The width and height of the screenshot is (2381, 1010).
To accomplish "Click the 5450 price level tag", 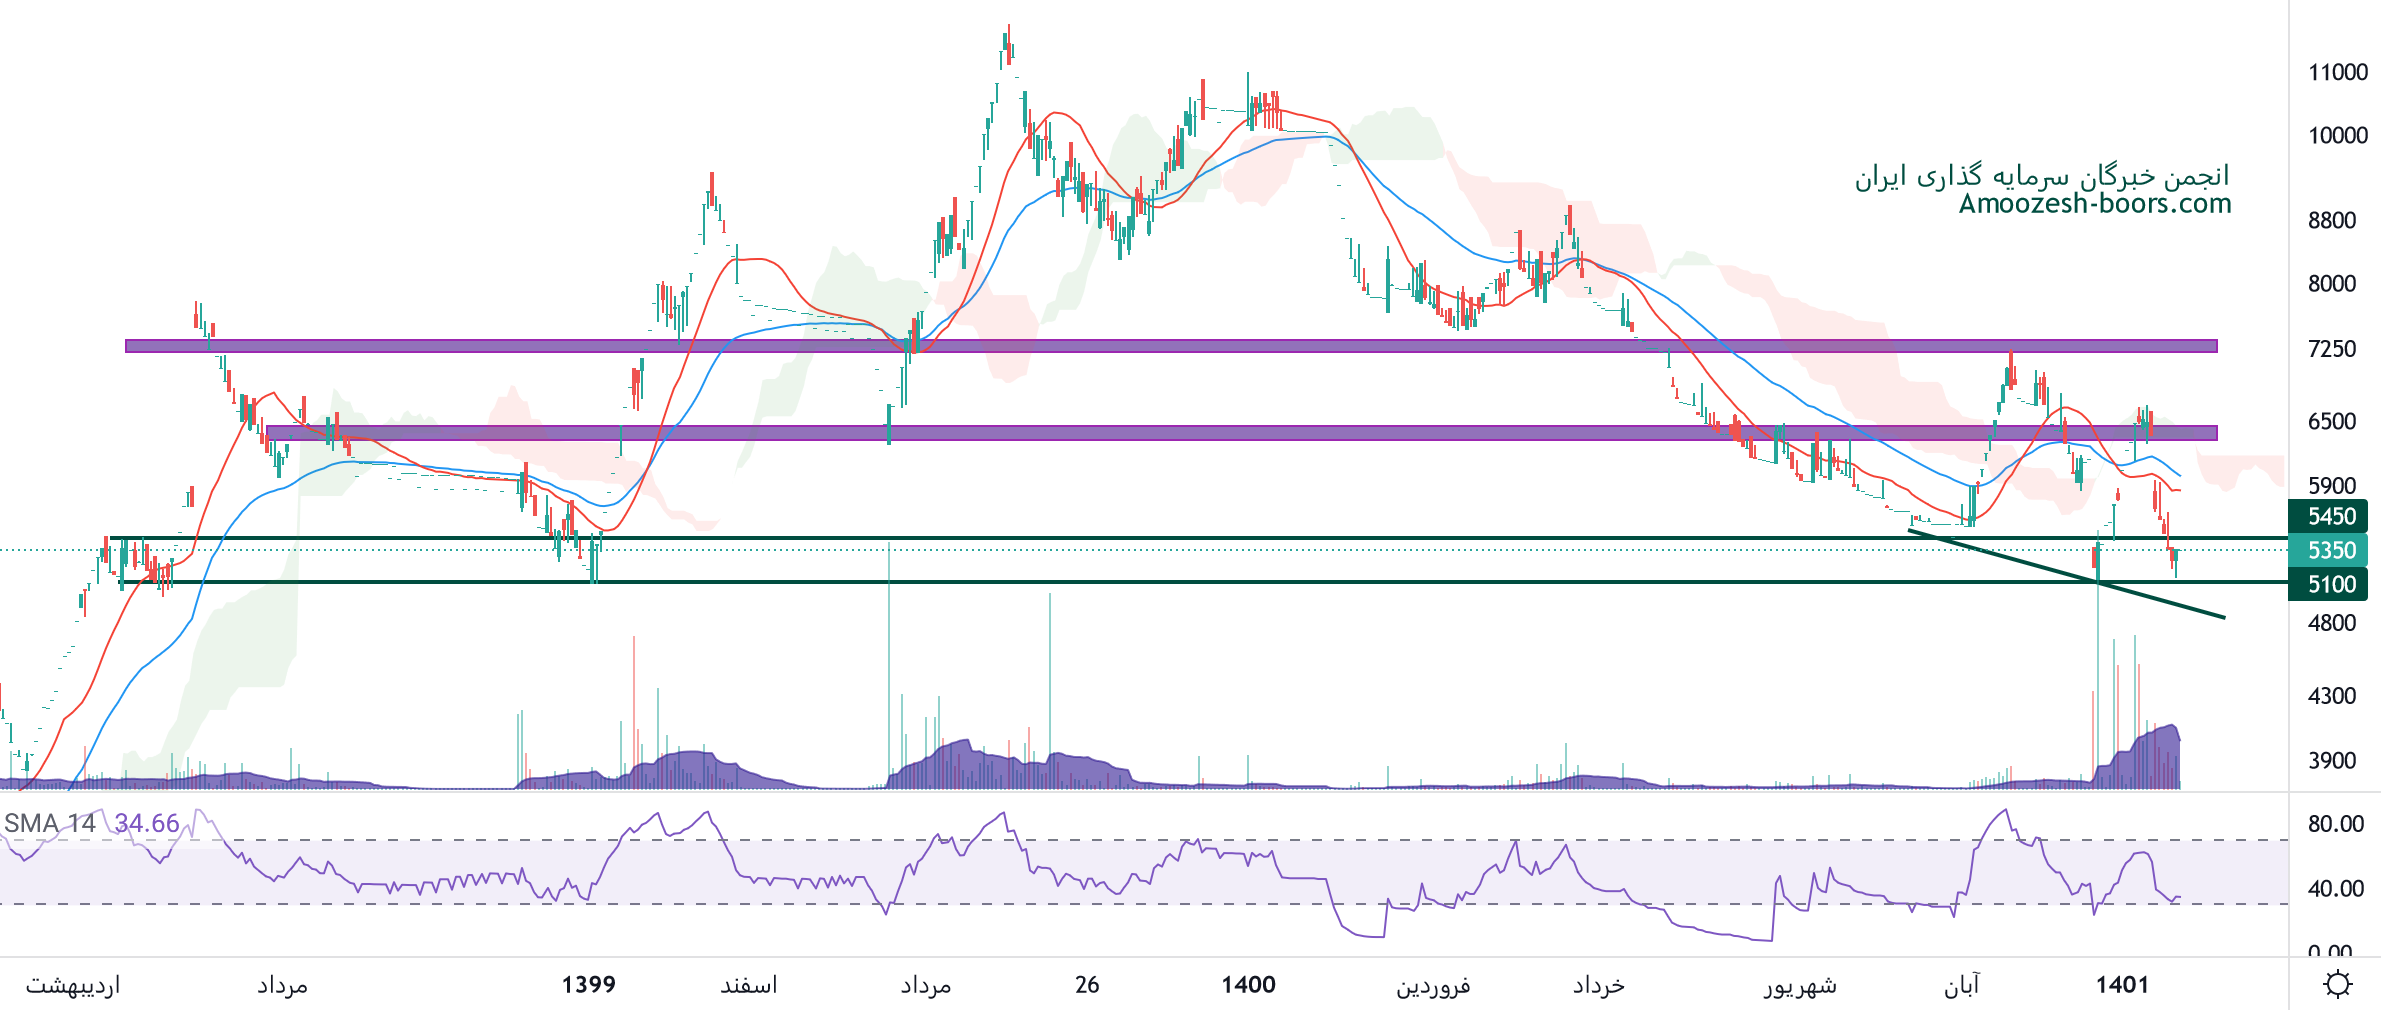I will 2330,516.
